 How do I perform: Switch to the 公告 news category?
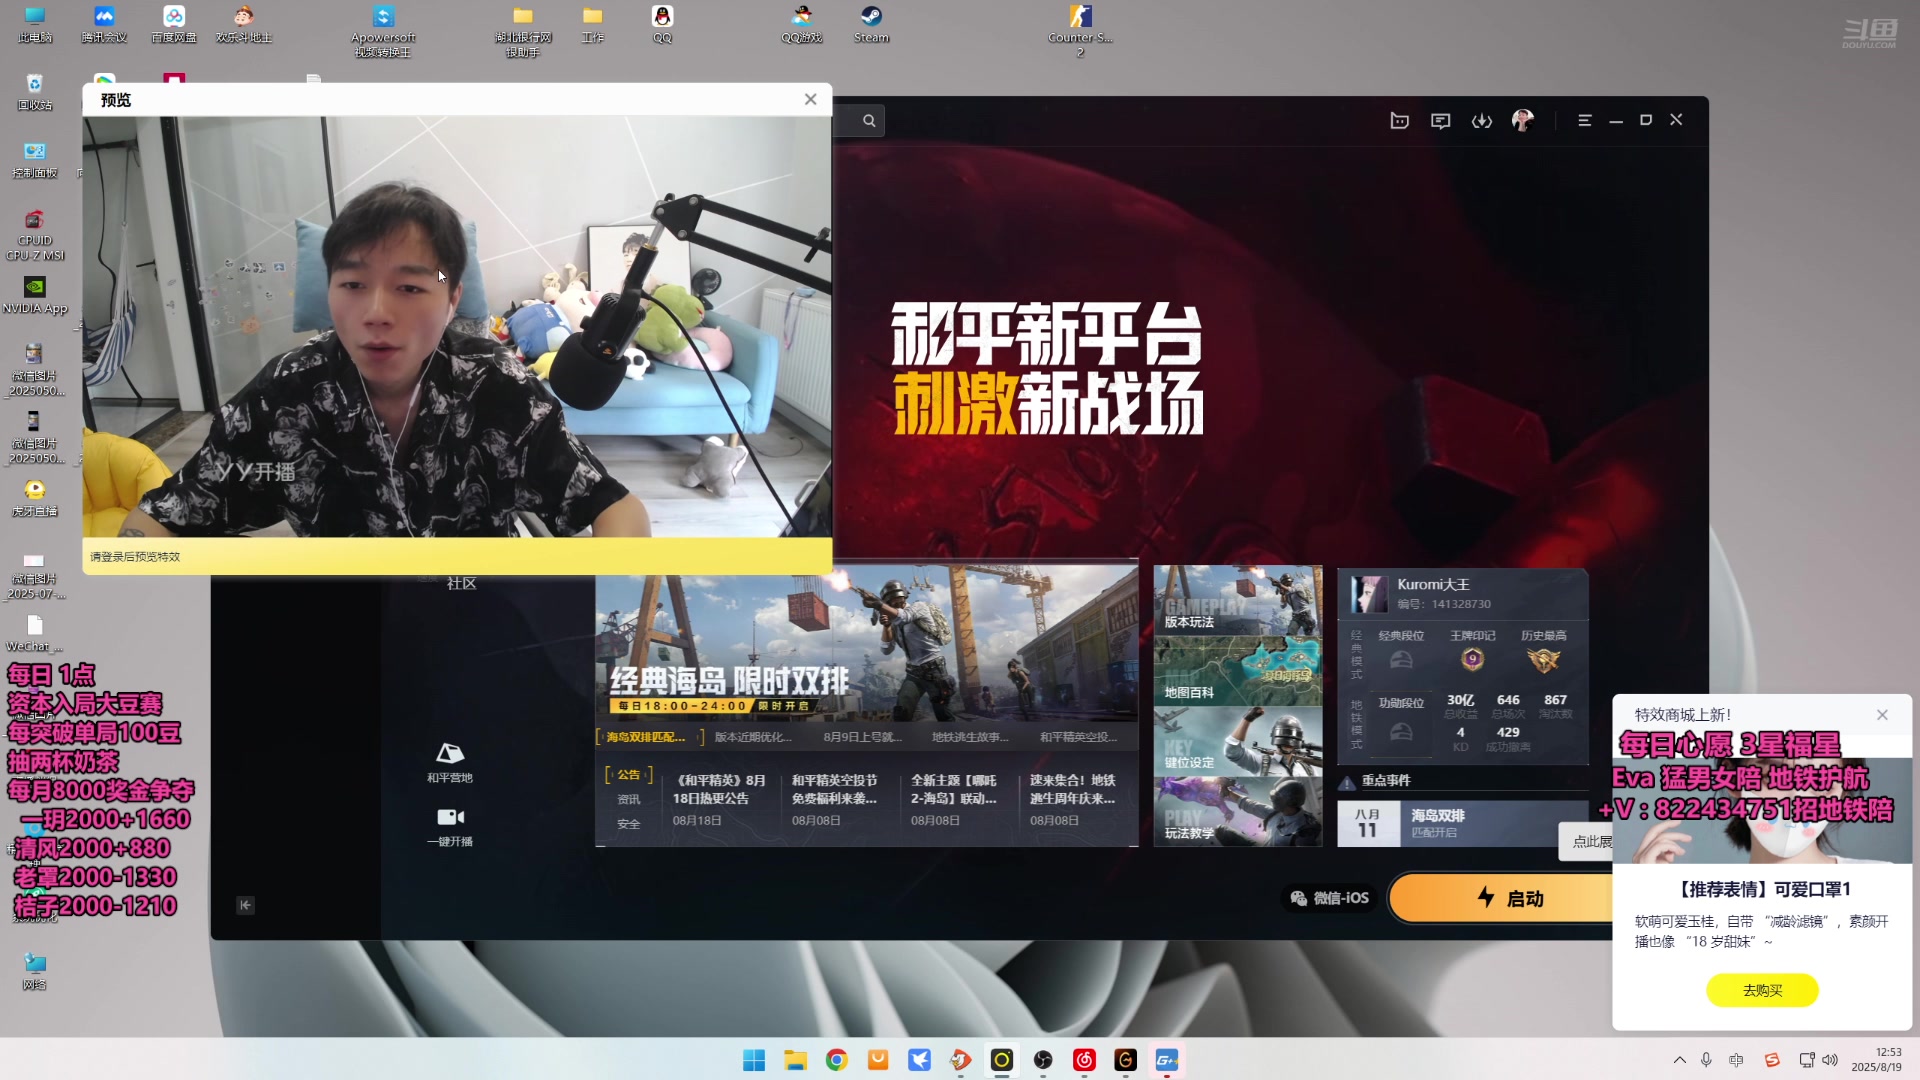click(628, 775)
